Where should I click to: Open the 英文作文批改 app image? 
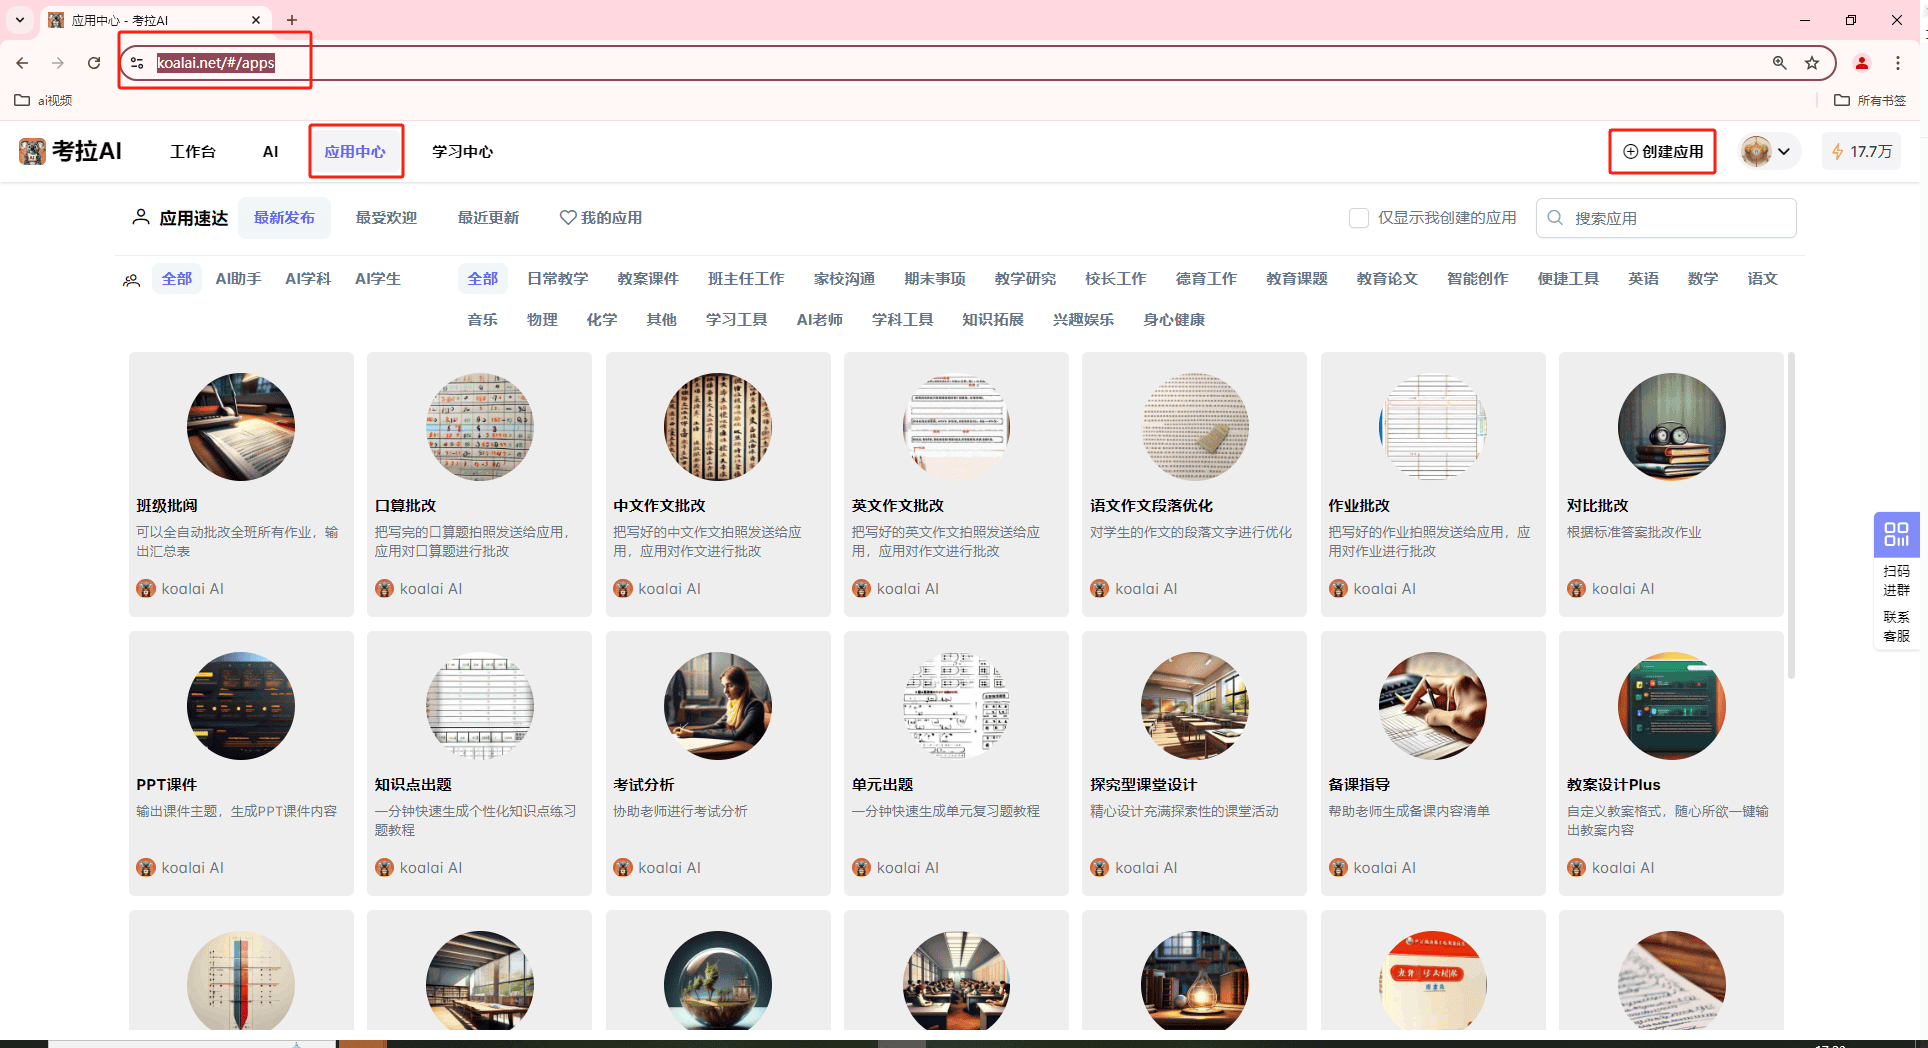pos(956,427)
